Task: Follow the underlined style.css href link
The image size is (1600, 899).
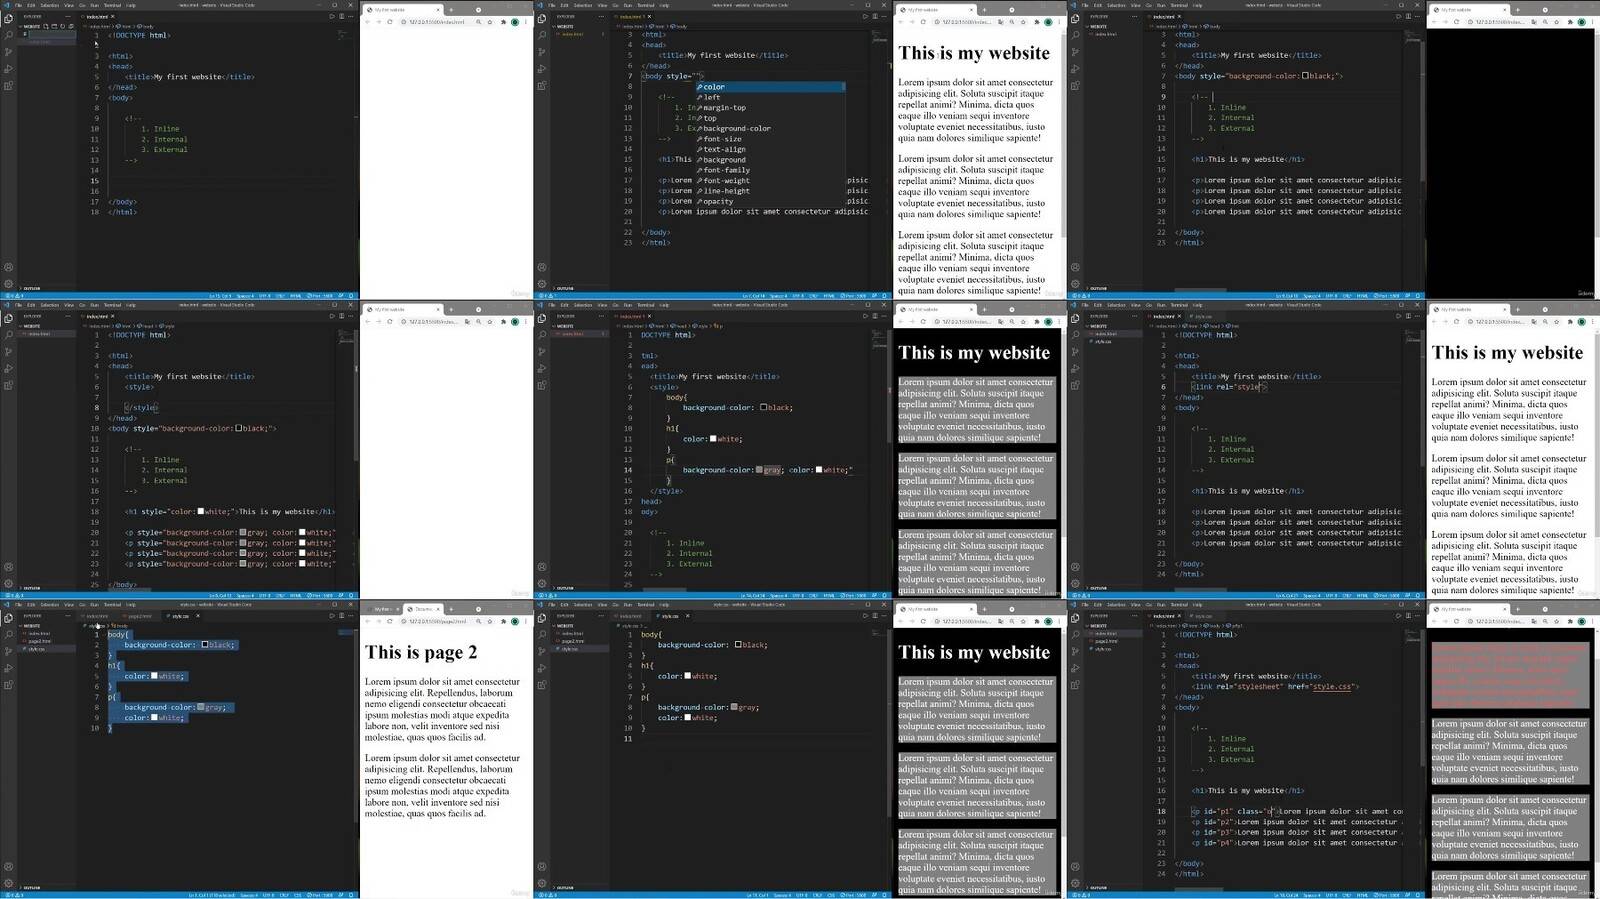Action: coord(1331,687)
